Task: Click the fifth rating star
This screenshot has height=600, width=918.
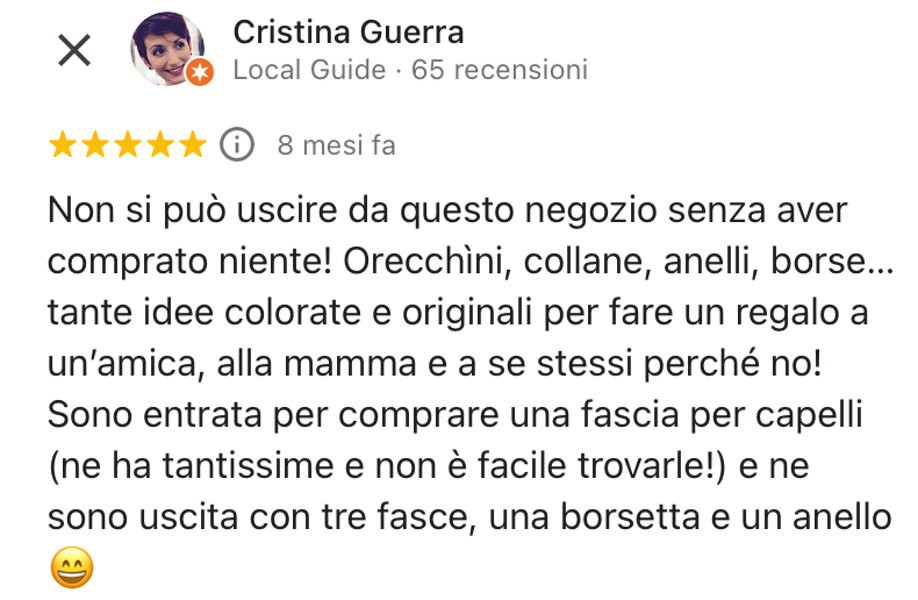Action: click(190, 146)
